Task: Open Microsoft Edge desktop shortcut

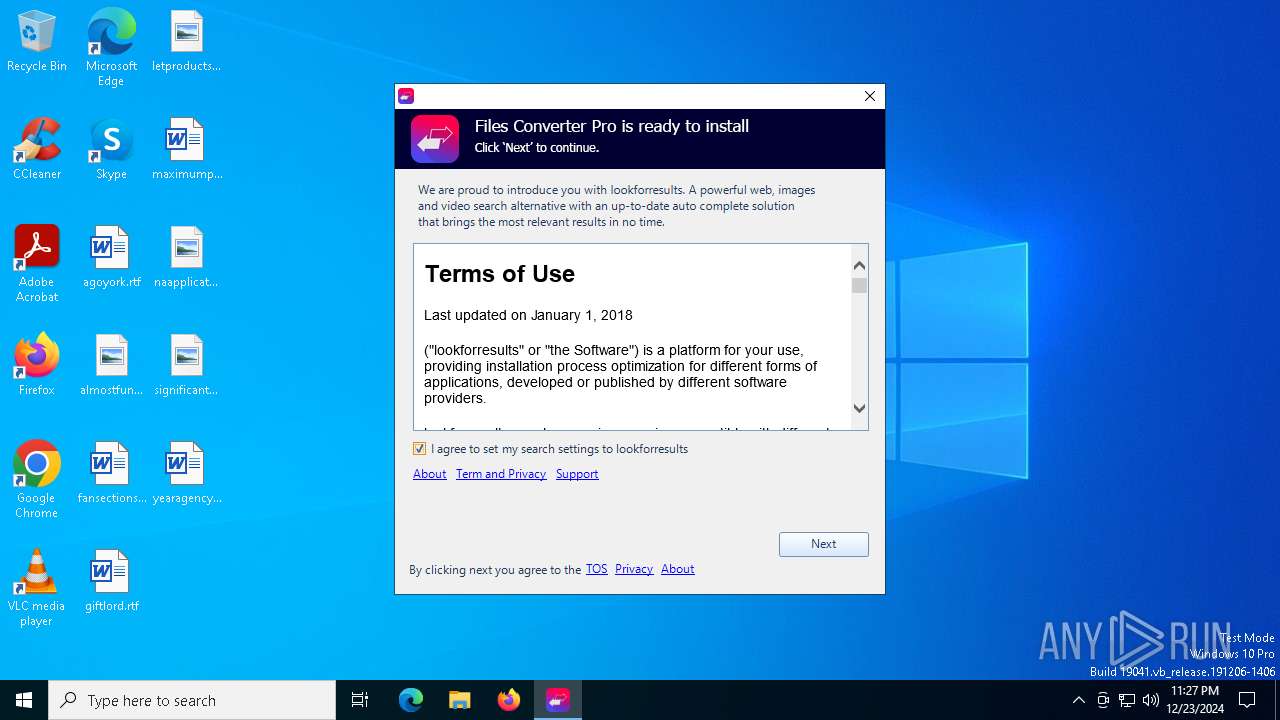Action: 111,47
